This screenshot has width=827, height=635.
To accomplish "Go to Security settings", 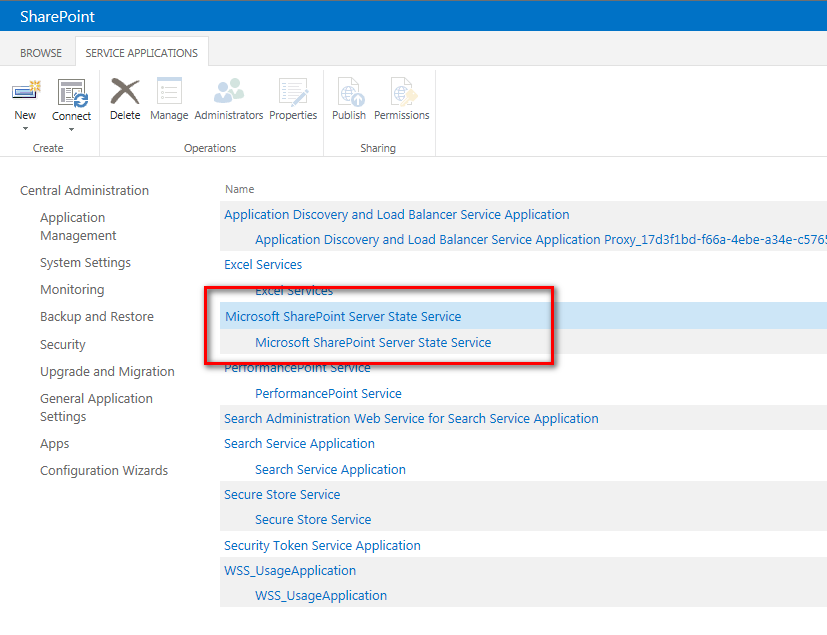I will (63, 344).
